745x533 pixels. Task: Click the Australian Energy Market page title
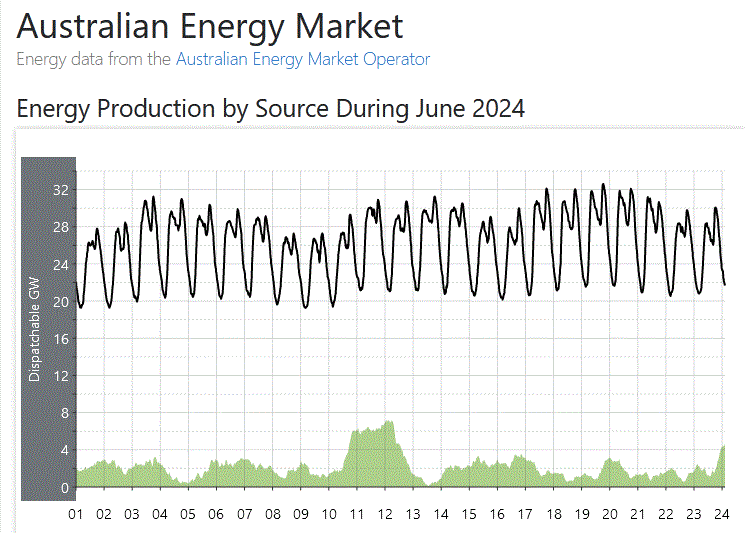(x=210, y=25)
